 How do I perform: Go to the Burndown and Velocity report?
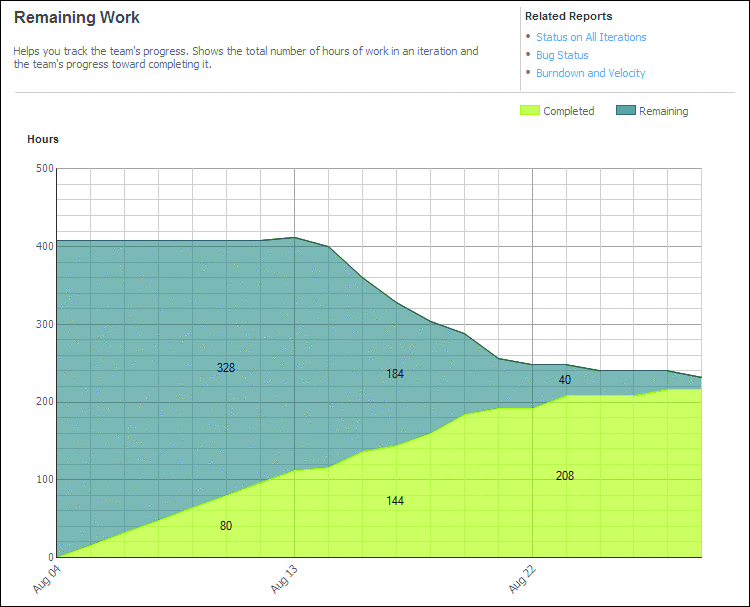590,73
